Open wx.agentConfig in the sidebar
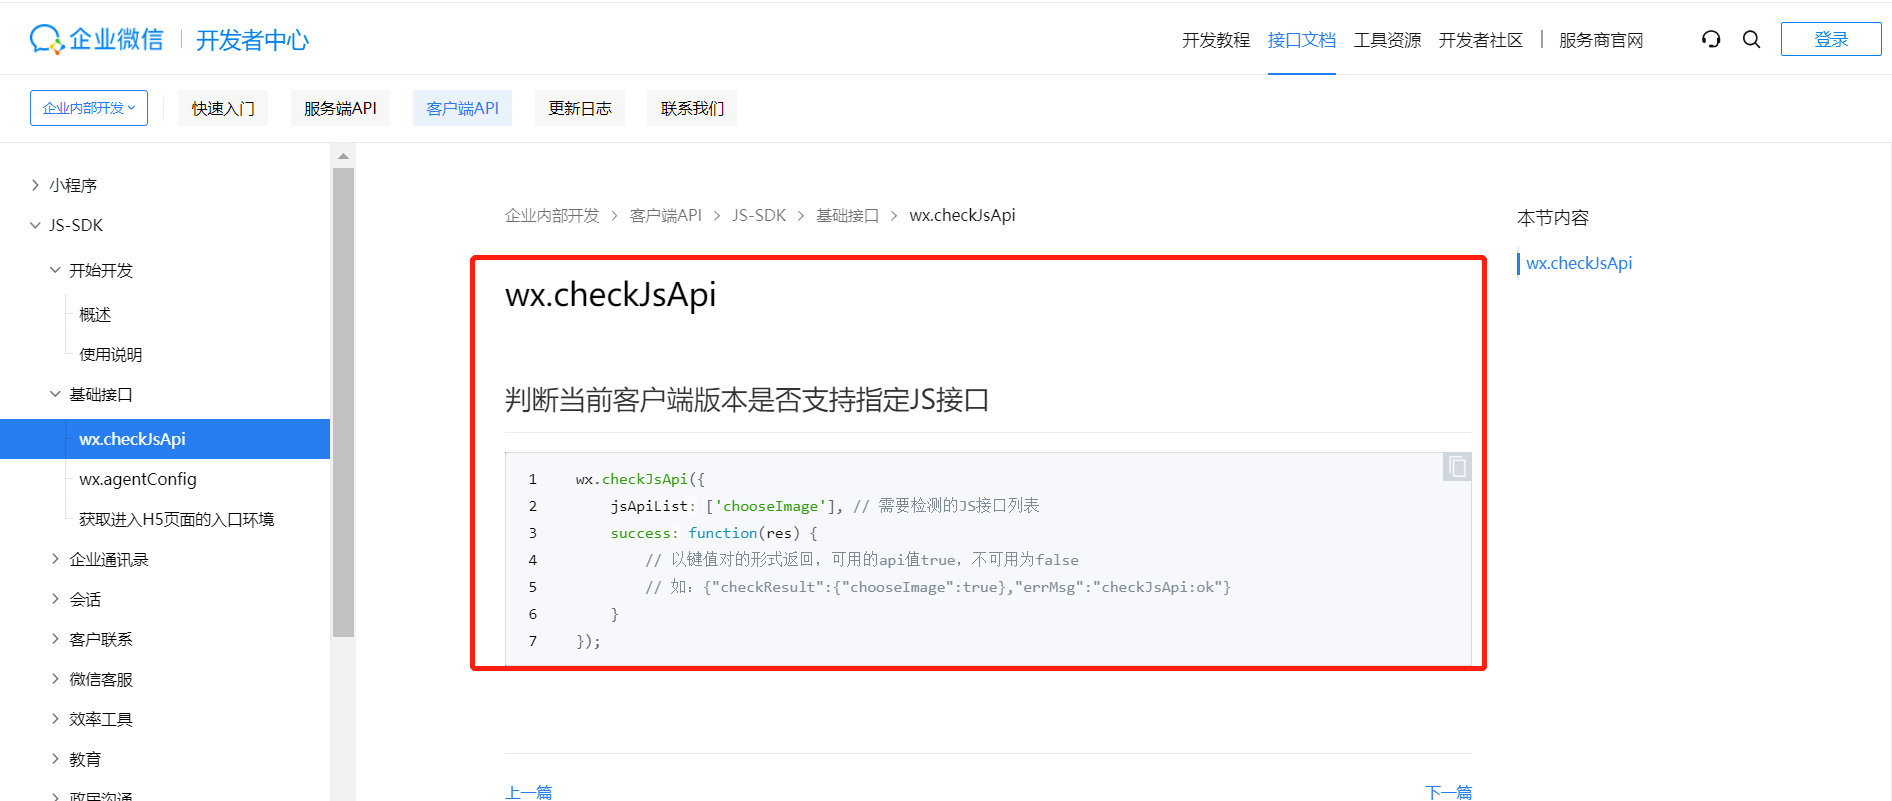This screenshot has width=1892, height=801. point(138,479)
